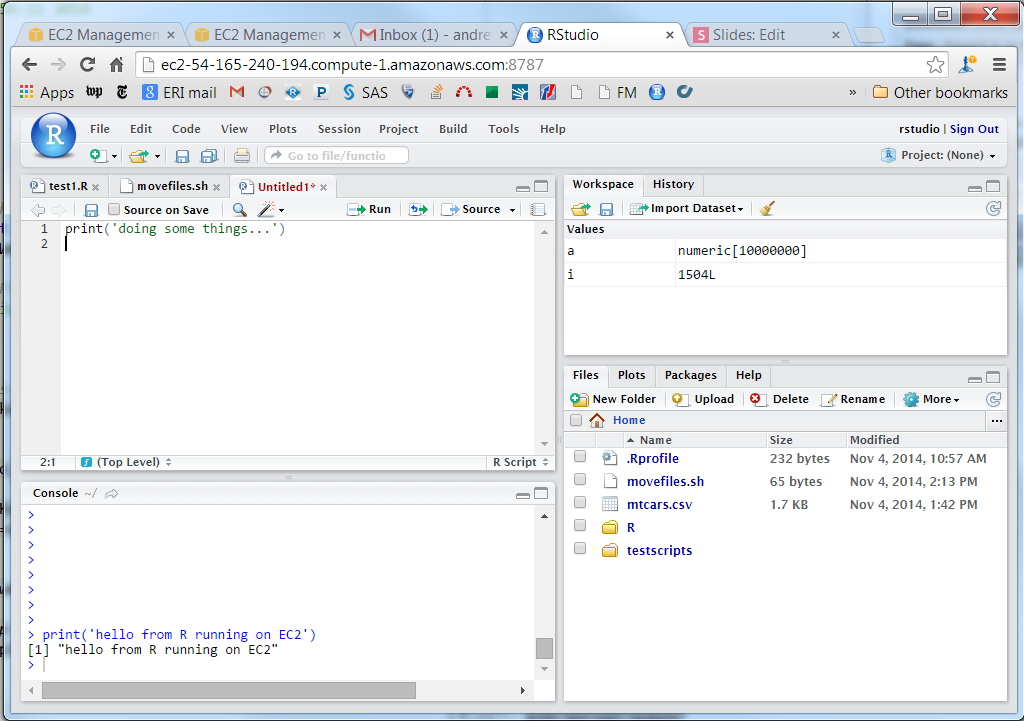Minimize the source editor pane
Image resolution: width=1024 pixels, height=721 pixels.
pos(522,187)
